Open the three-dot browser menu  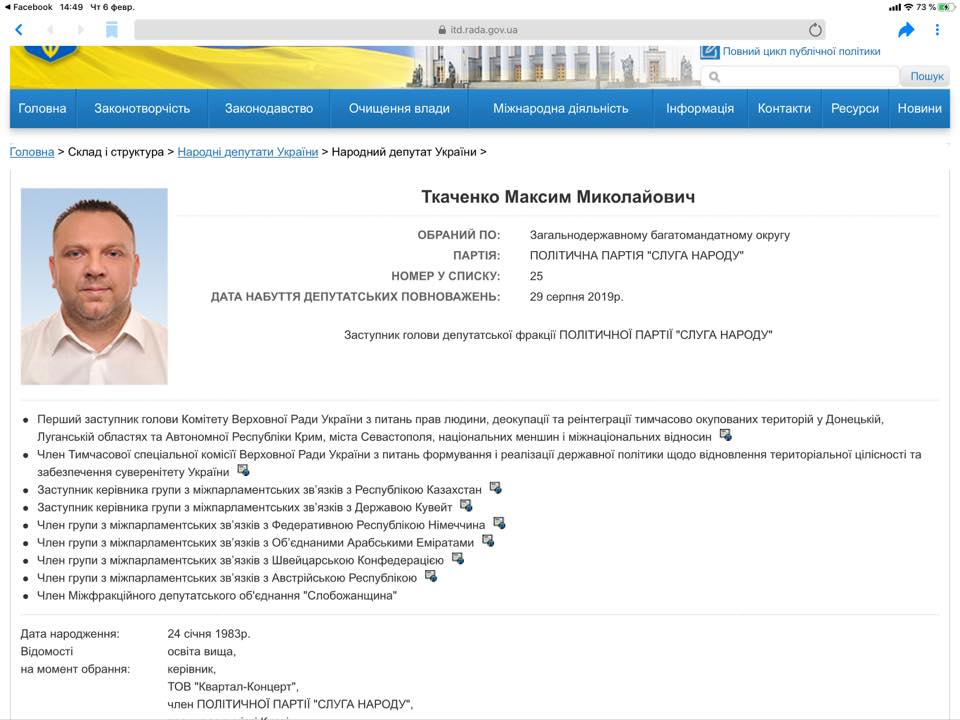tap(937, 29)
